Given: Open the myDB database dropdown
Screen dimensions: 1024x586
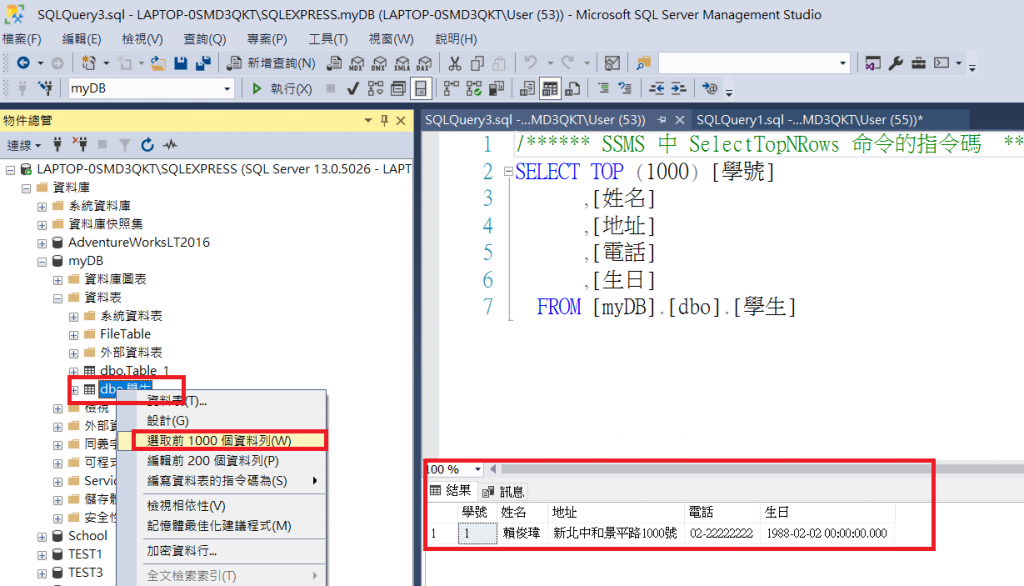Looking at the screenshot, I should pos(227,88).
